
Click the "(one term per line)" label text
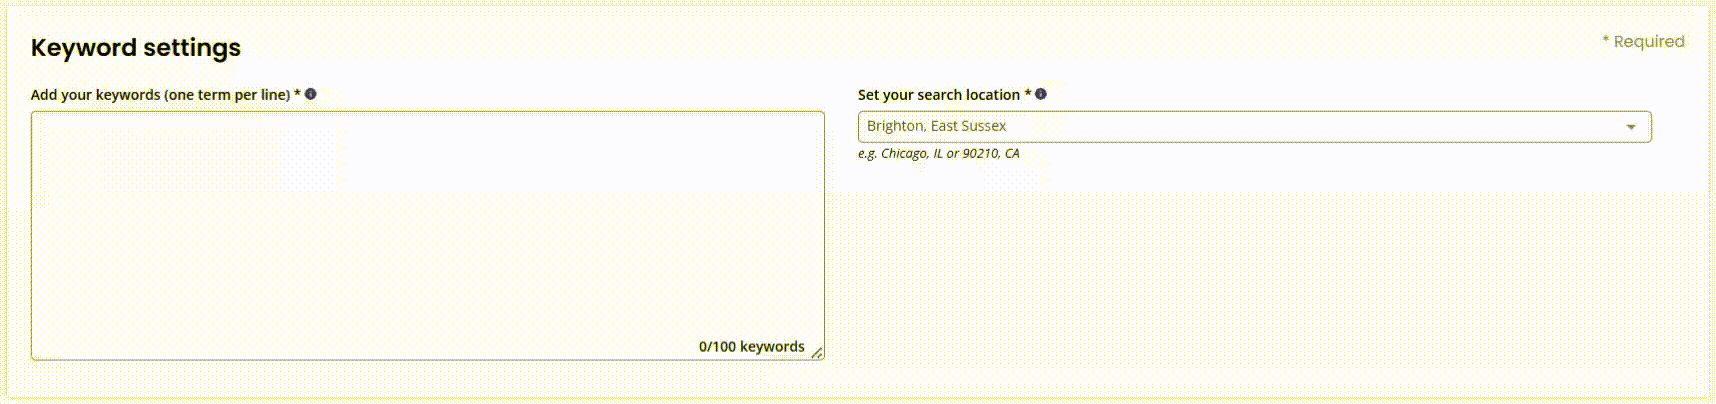[x=227, y=95]
